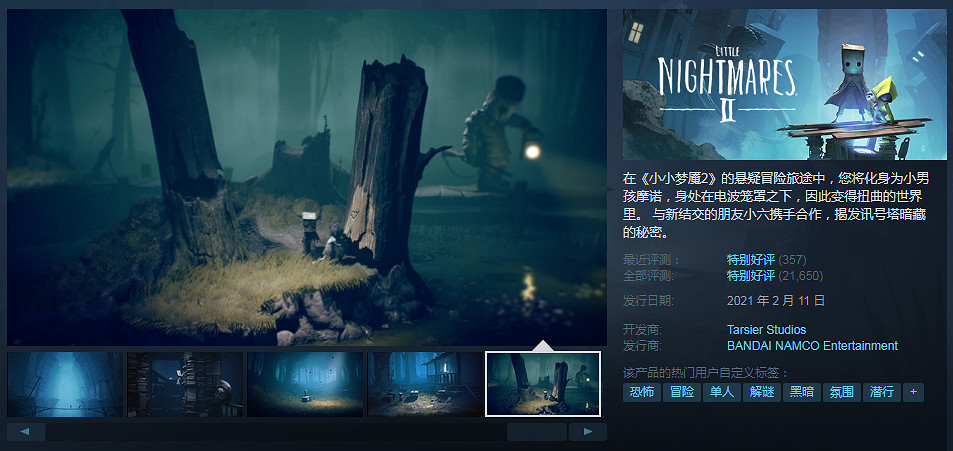Viewport: 953px width, 451px height.
Task: Select the highlighted fifth thumbnail with tree stump
Action: (x=543, y=384)
